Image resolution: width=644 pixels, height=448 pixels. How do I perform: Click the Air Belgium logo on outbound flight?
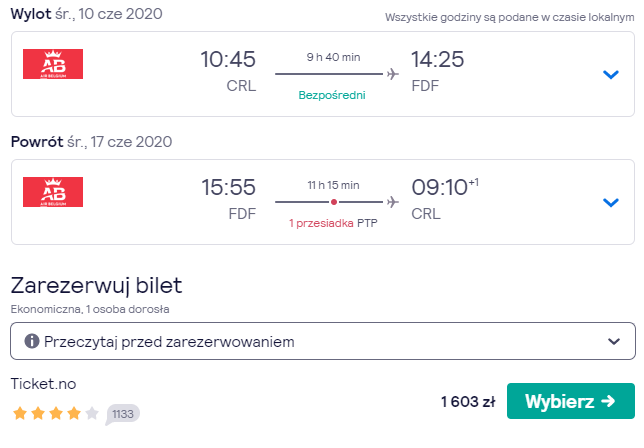coord(53,64)
